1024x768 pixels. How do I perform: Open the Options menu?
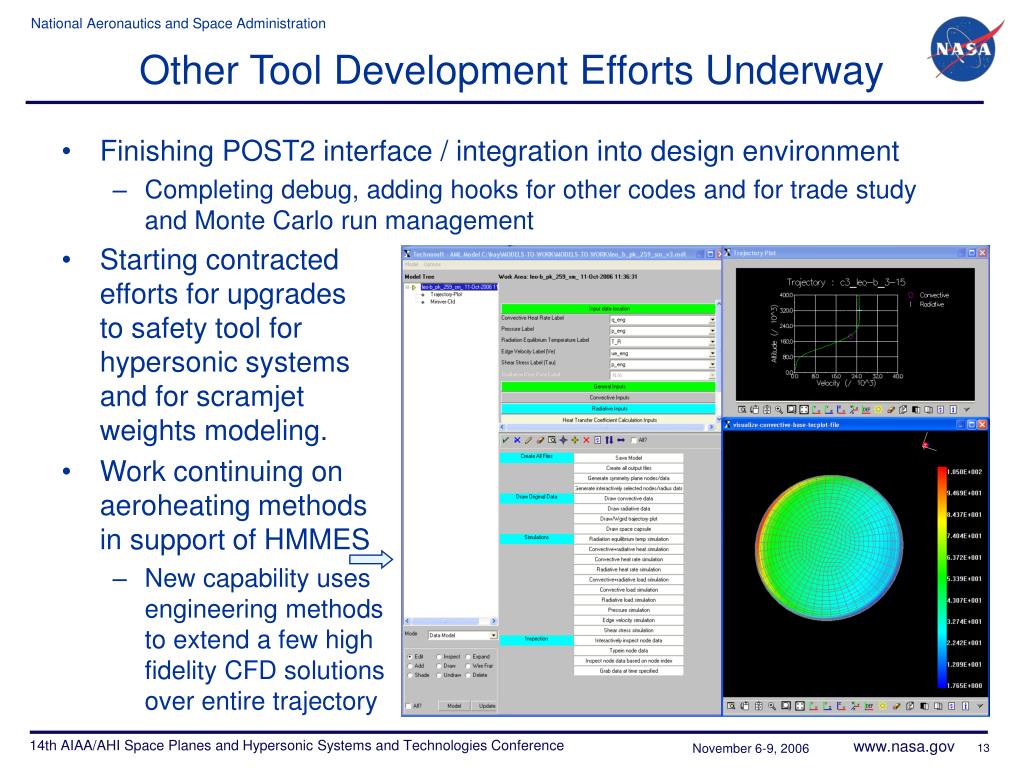coord(432,264)
